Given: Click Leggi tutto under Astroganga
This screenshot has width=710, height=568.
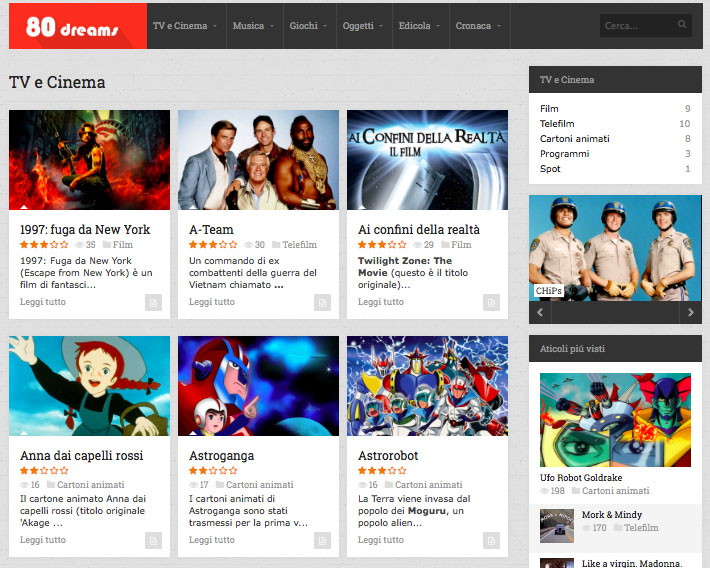Looking at the screenshot, I should coord(211,540).
